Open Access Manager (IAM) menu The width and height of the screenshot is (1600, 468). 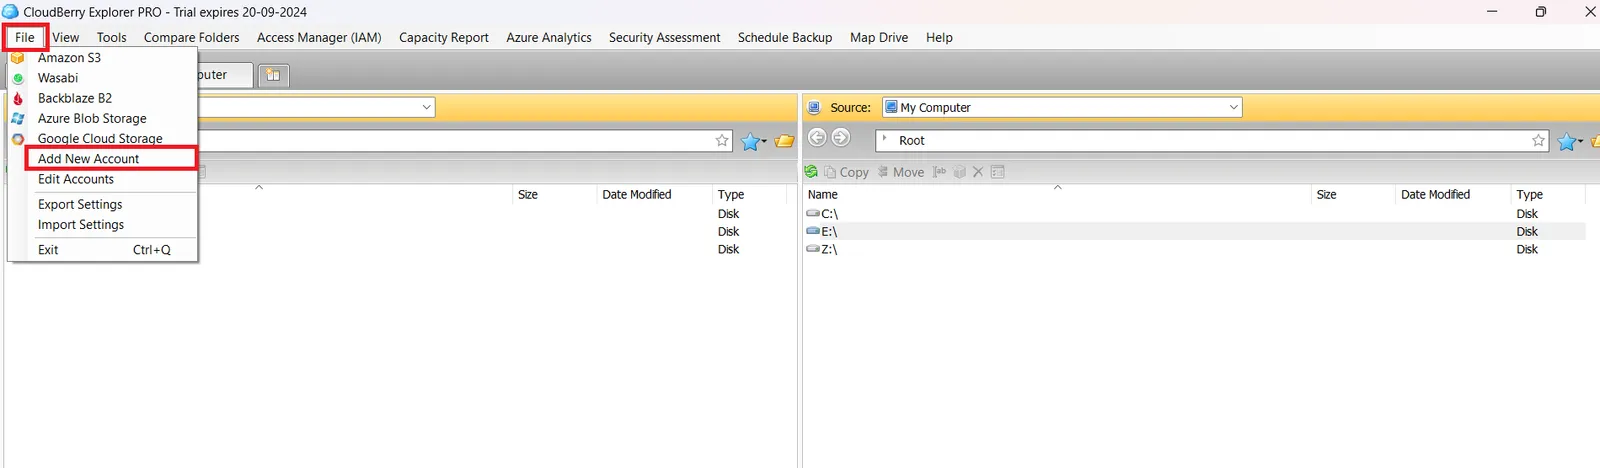(x=319, y=37)
